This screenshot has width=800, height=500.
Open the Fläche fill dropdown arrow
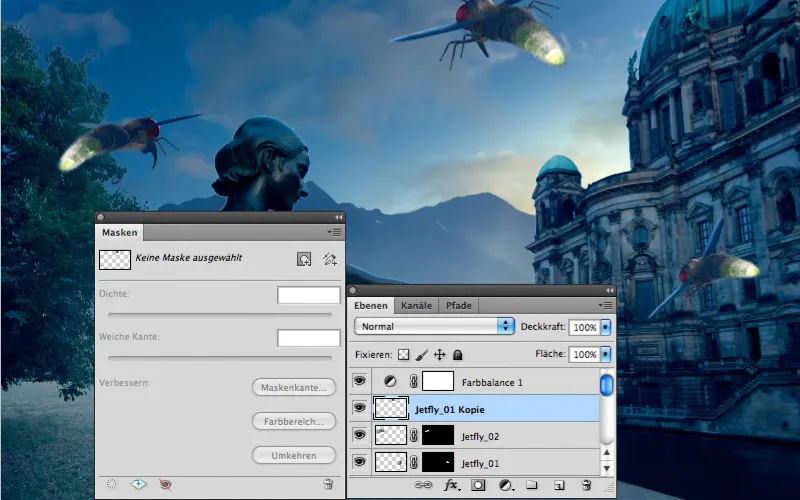(x=606, y=354)
